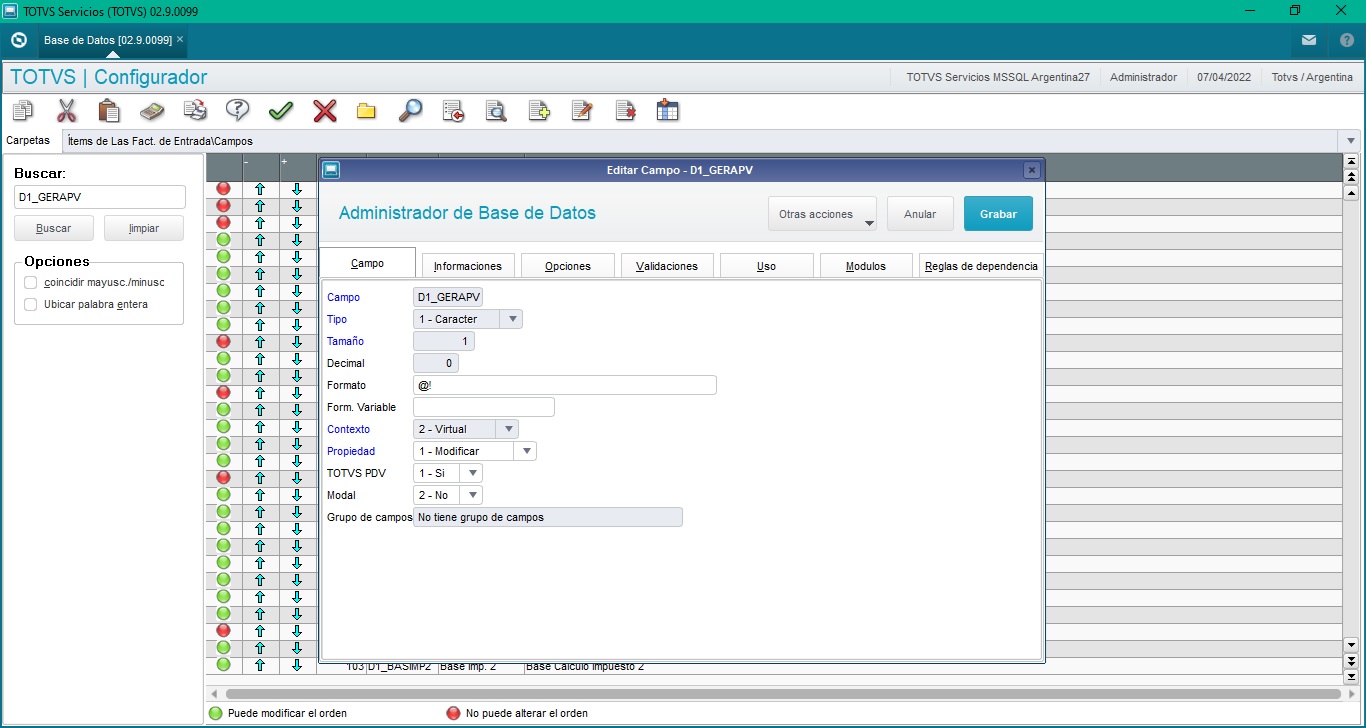Click the window icon in Editar Campo title bar
1366x728 pixels.
tap(331, 170)
